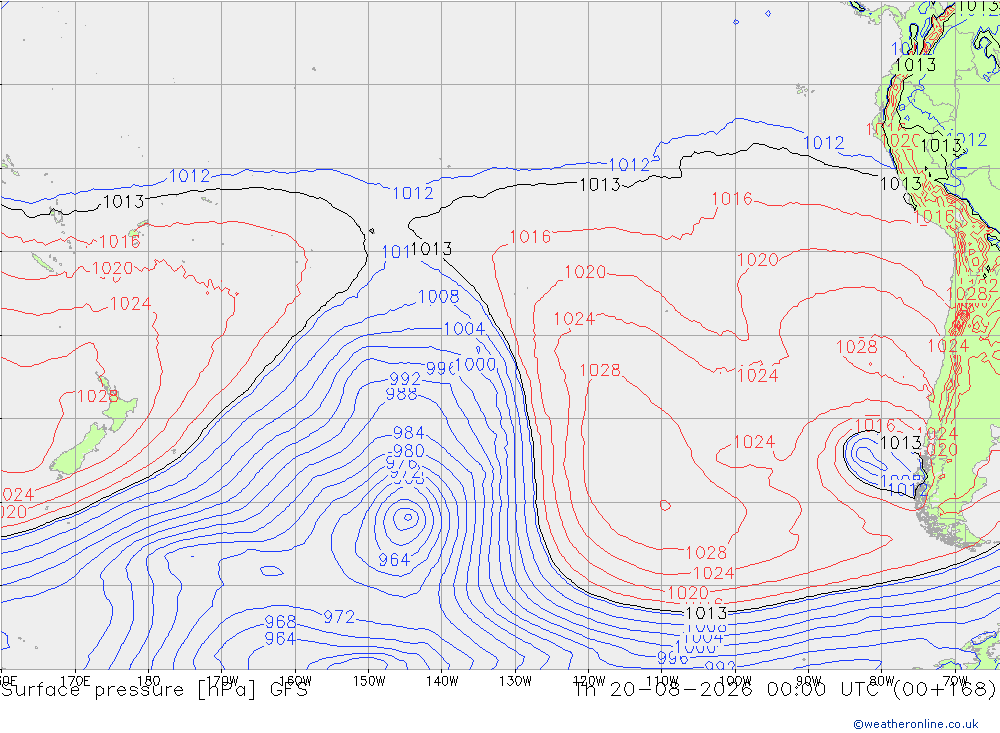
Task: Click the 130W longitude axis label
Action: pyautogui.click(x=515, y=681)
